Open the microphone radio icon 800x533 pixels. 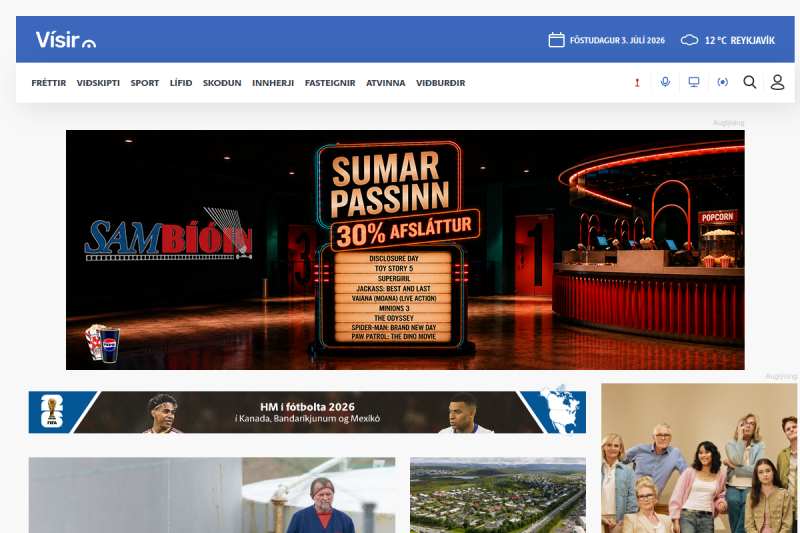(665, 82)
